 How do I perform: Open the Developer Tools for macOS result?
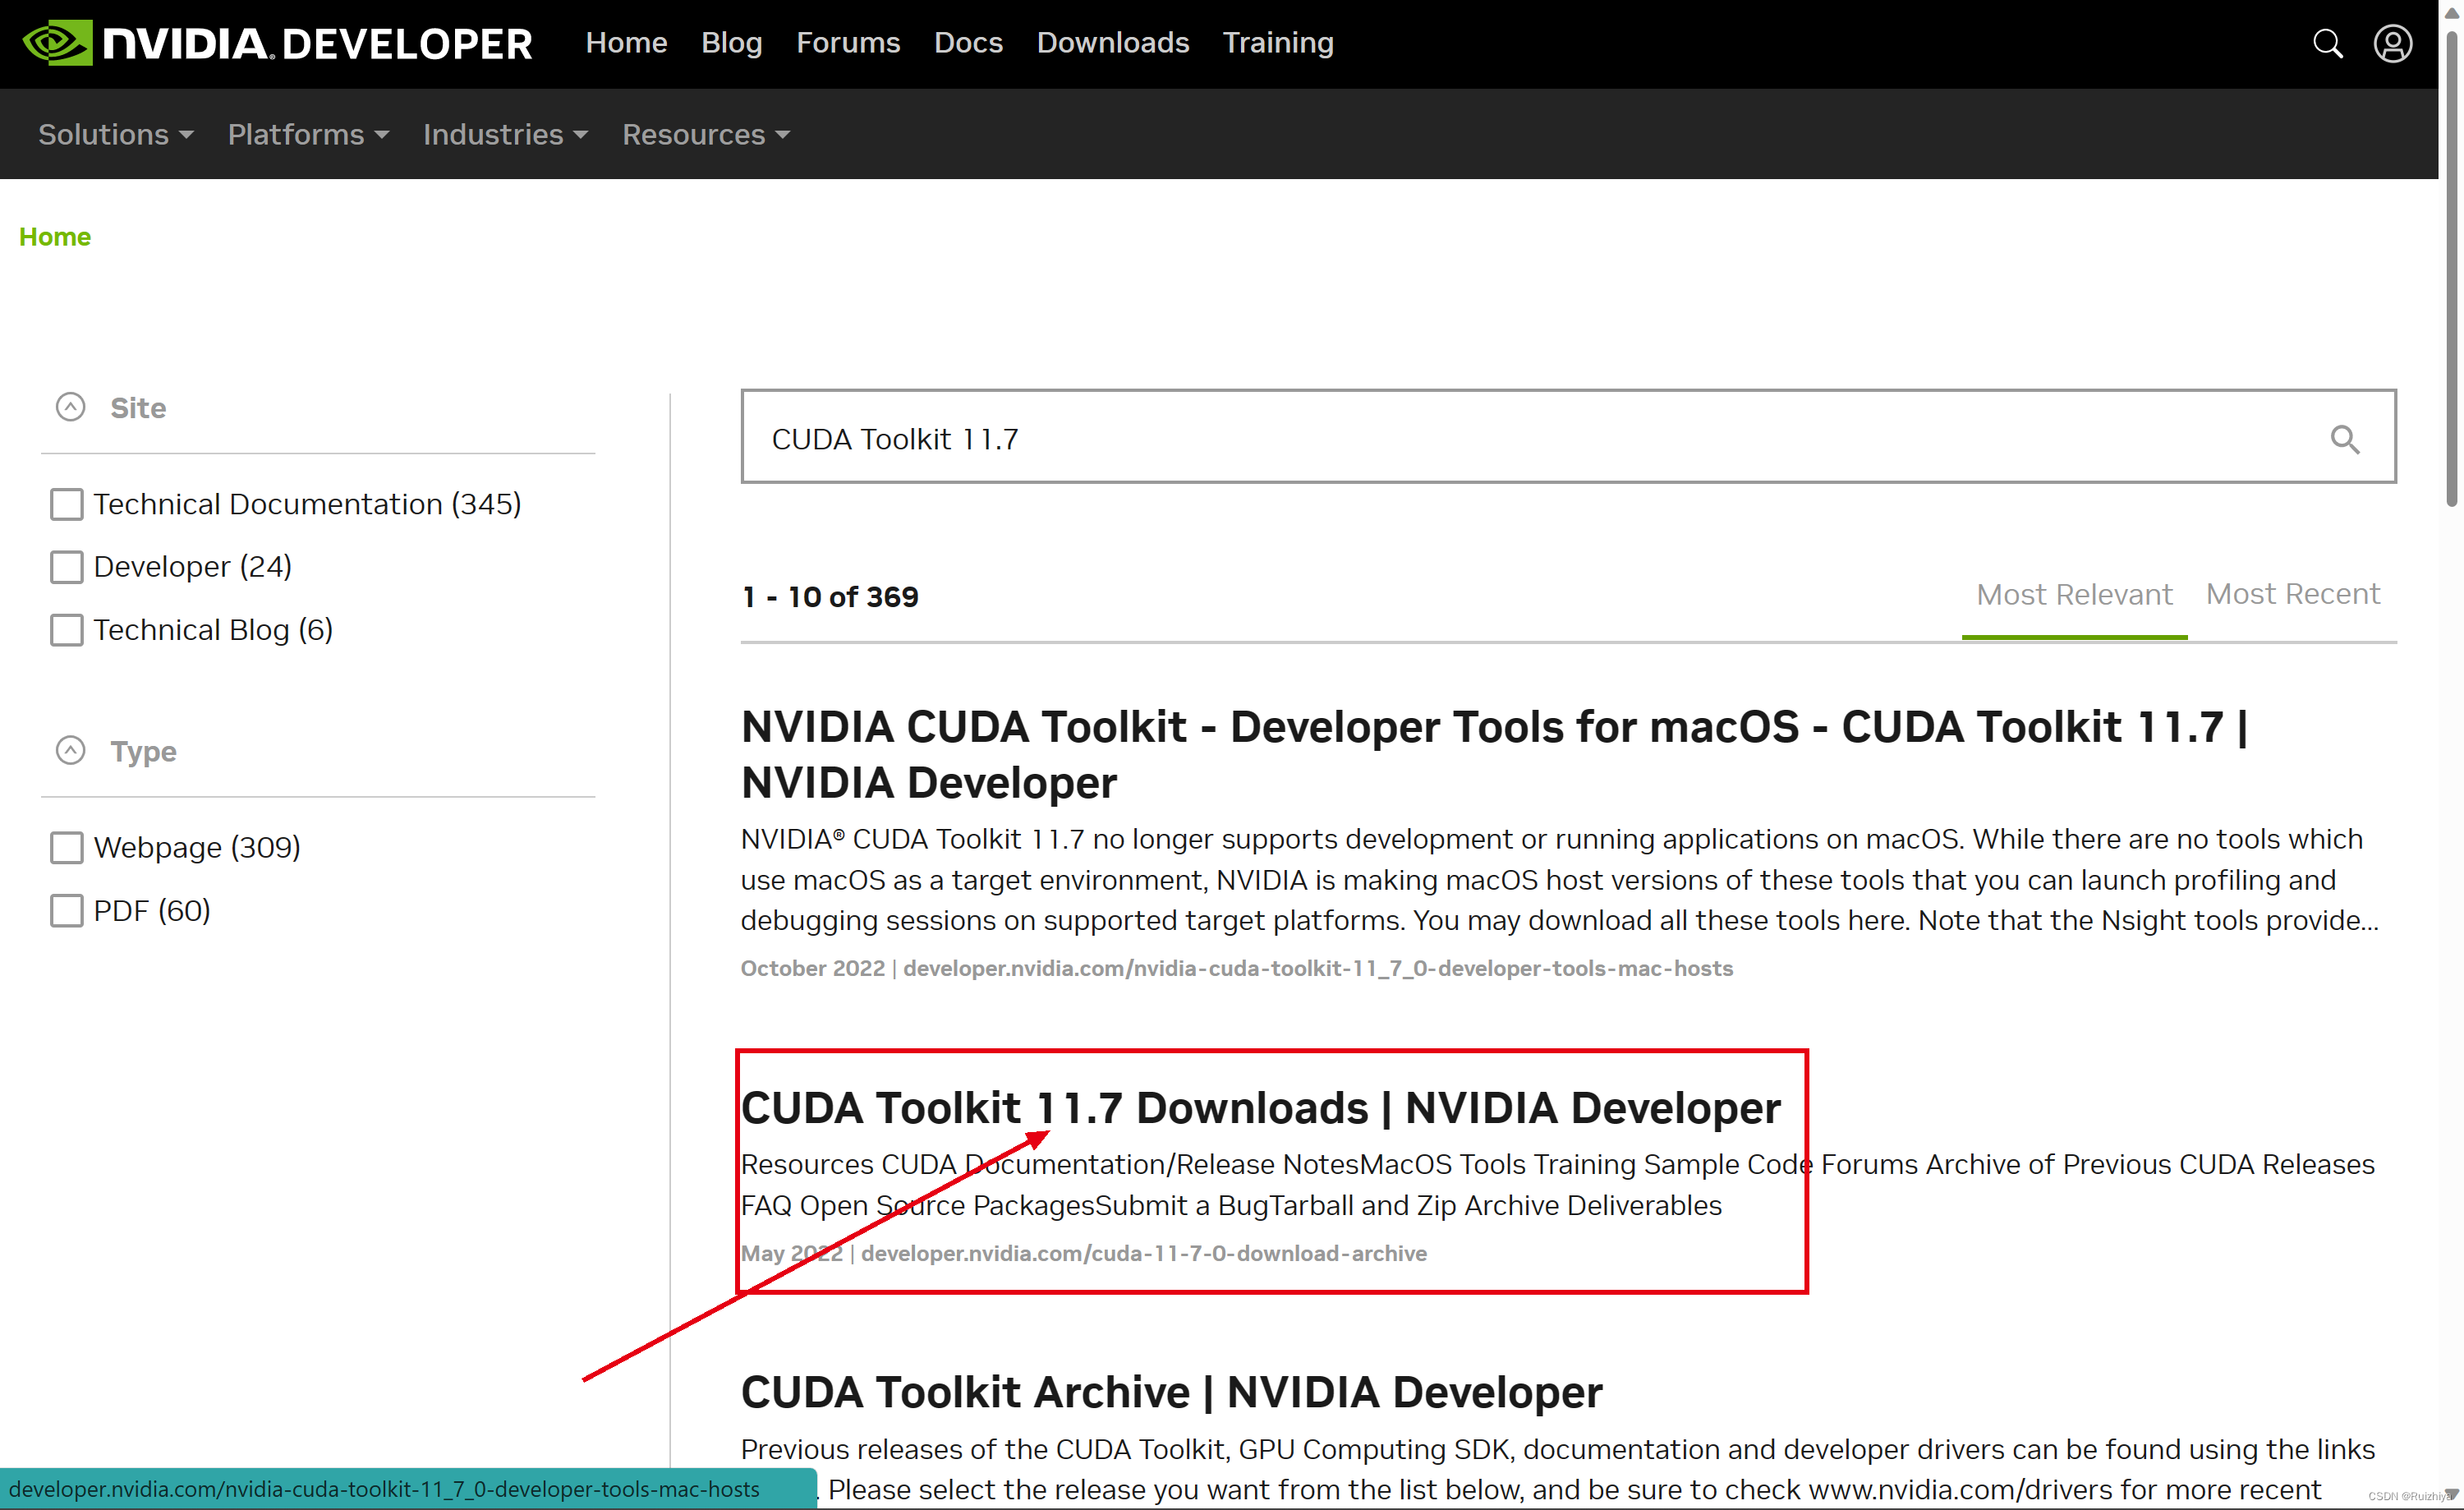[x=1494, y=754]
